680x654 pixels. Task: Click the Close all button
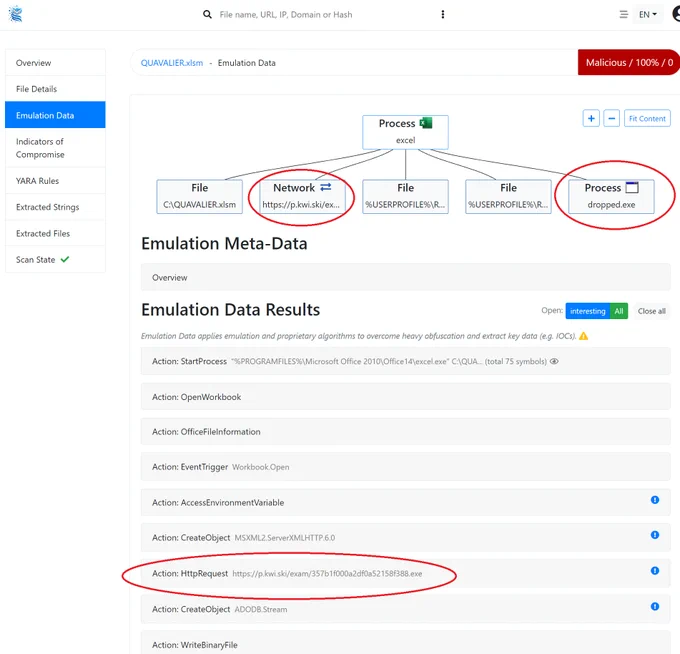[651, 311]
